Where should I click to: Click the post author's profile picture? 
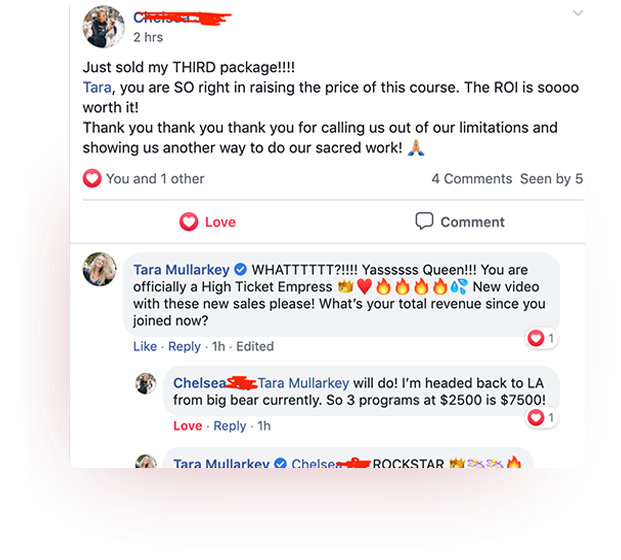[x=103, y=27]
